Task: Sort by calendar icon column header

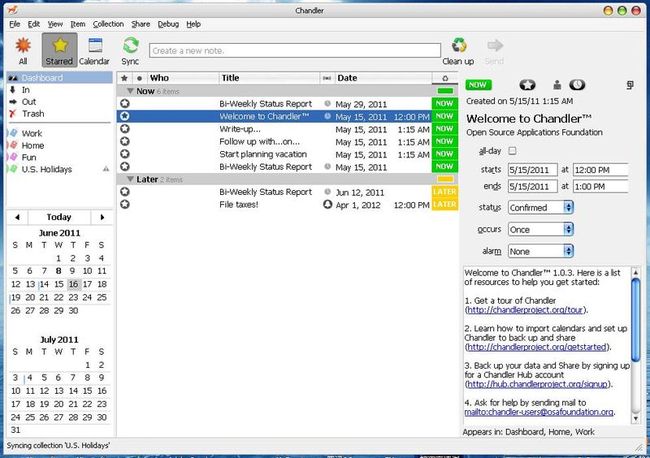Action: (327, 78)
